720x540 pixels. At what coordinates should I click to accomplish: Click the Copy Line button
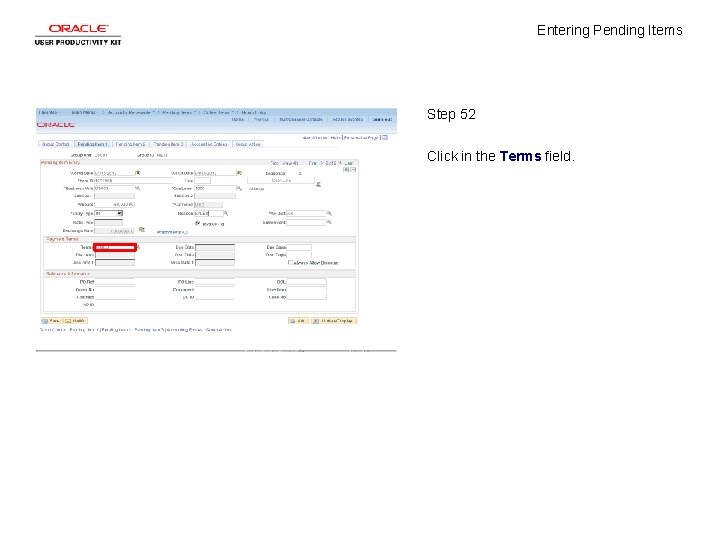tap(281, 180)
